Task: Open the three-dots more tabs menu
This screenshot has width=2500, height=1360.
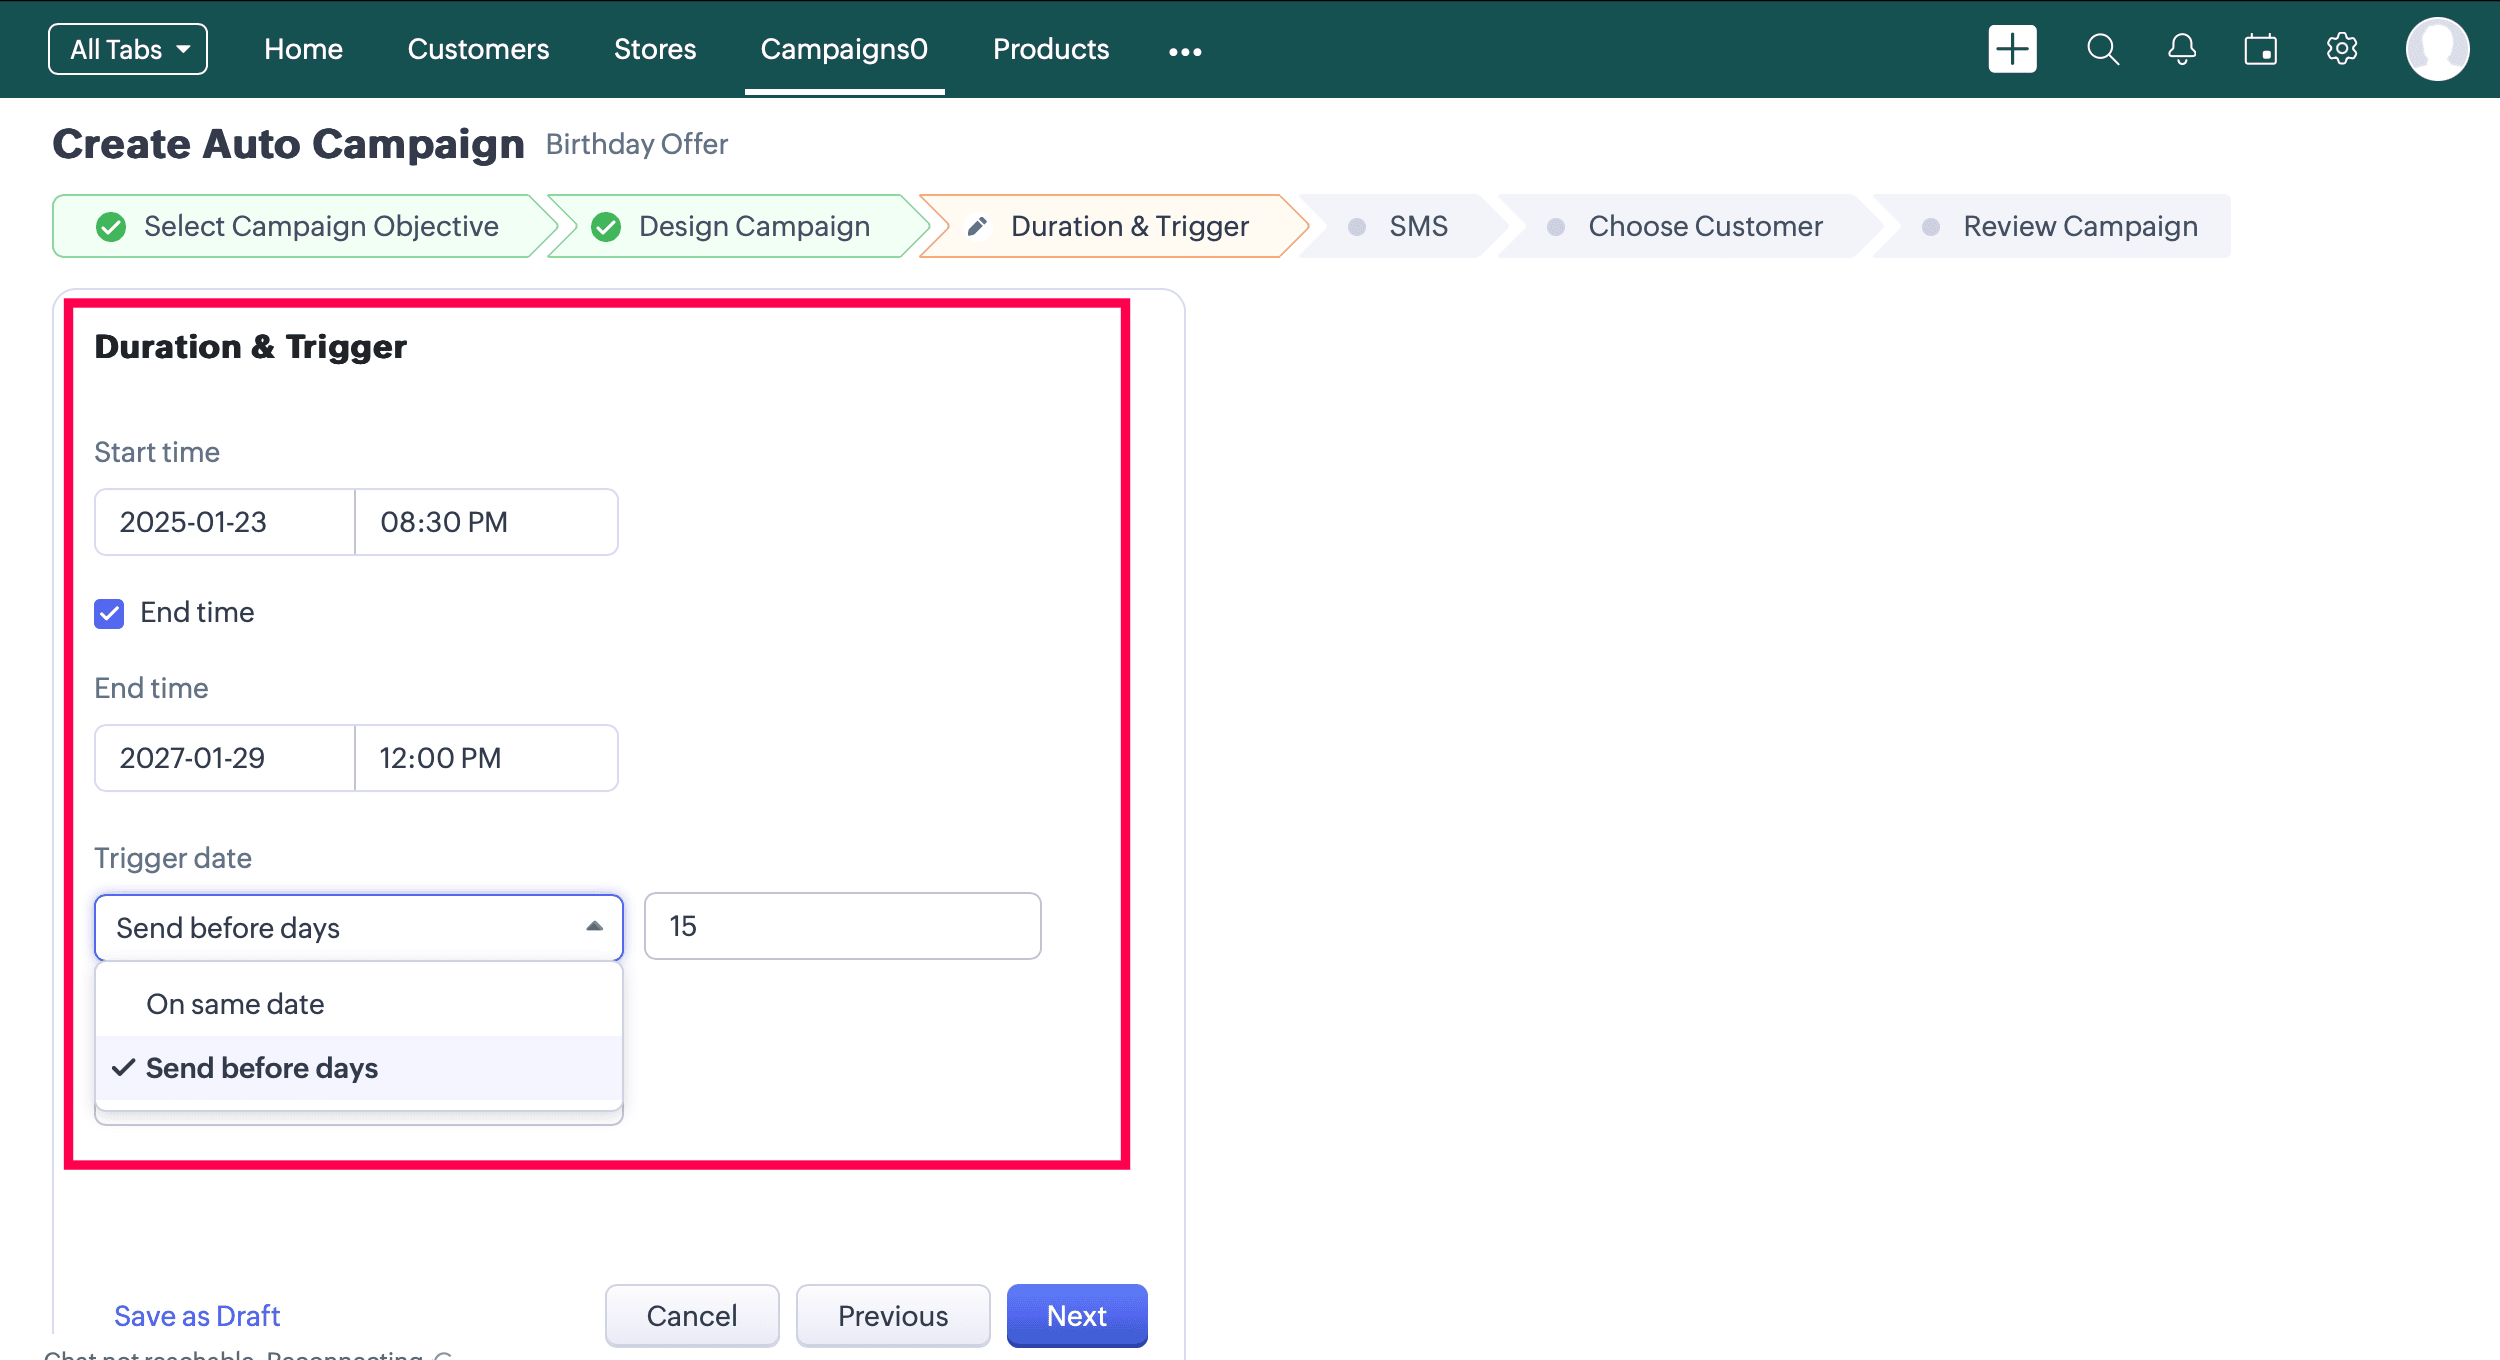Action: point(1185,51)
